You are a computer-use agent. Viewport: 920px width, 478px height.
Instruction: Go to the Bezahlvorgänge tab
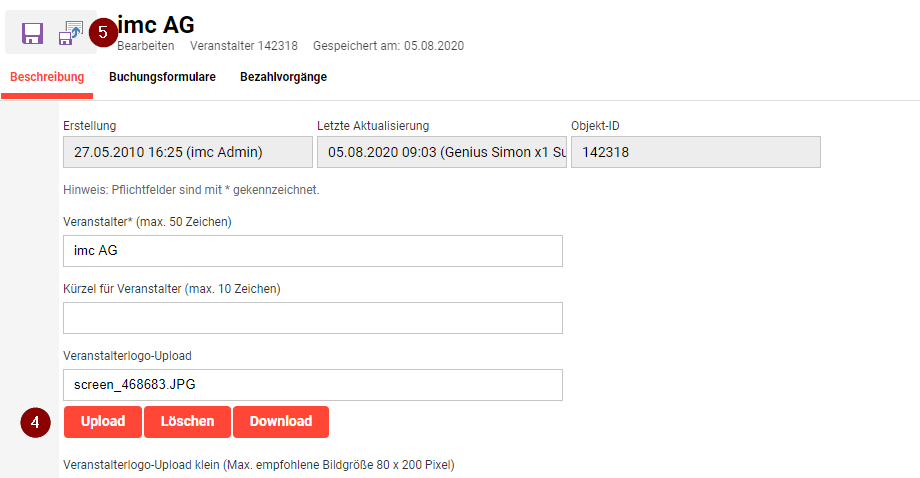[283, 77]
